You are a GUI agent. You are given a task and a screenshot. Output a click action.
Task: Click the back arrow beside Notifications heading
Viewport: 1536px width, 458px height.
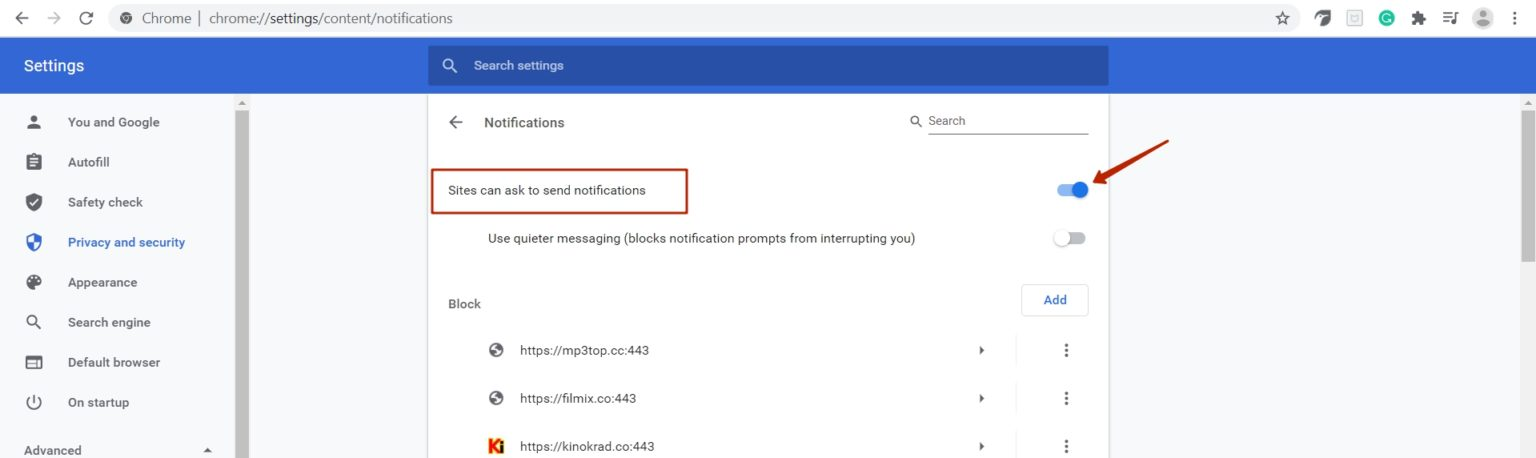pyautogui.click(x=456, y=122)
